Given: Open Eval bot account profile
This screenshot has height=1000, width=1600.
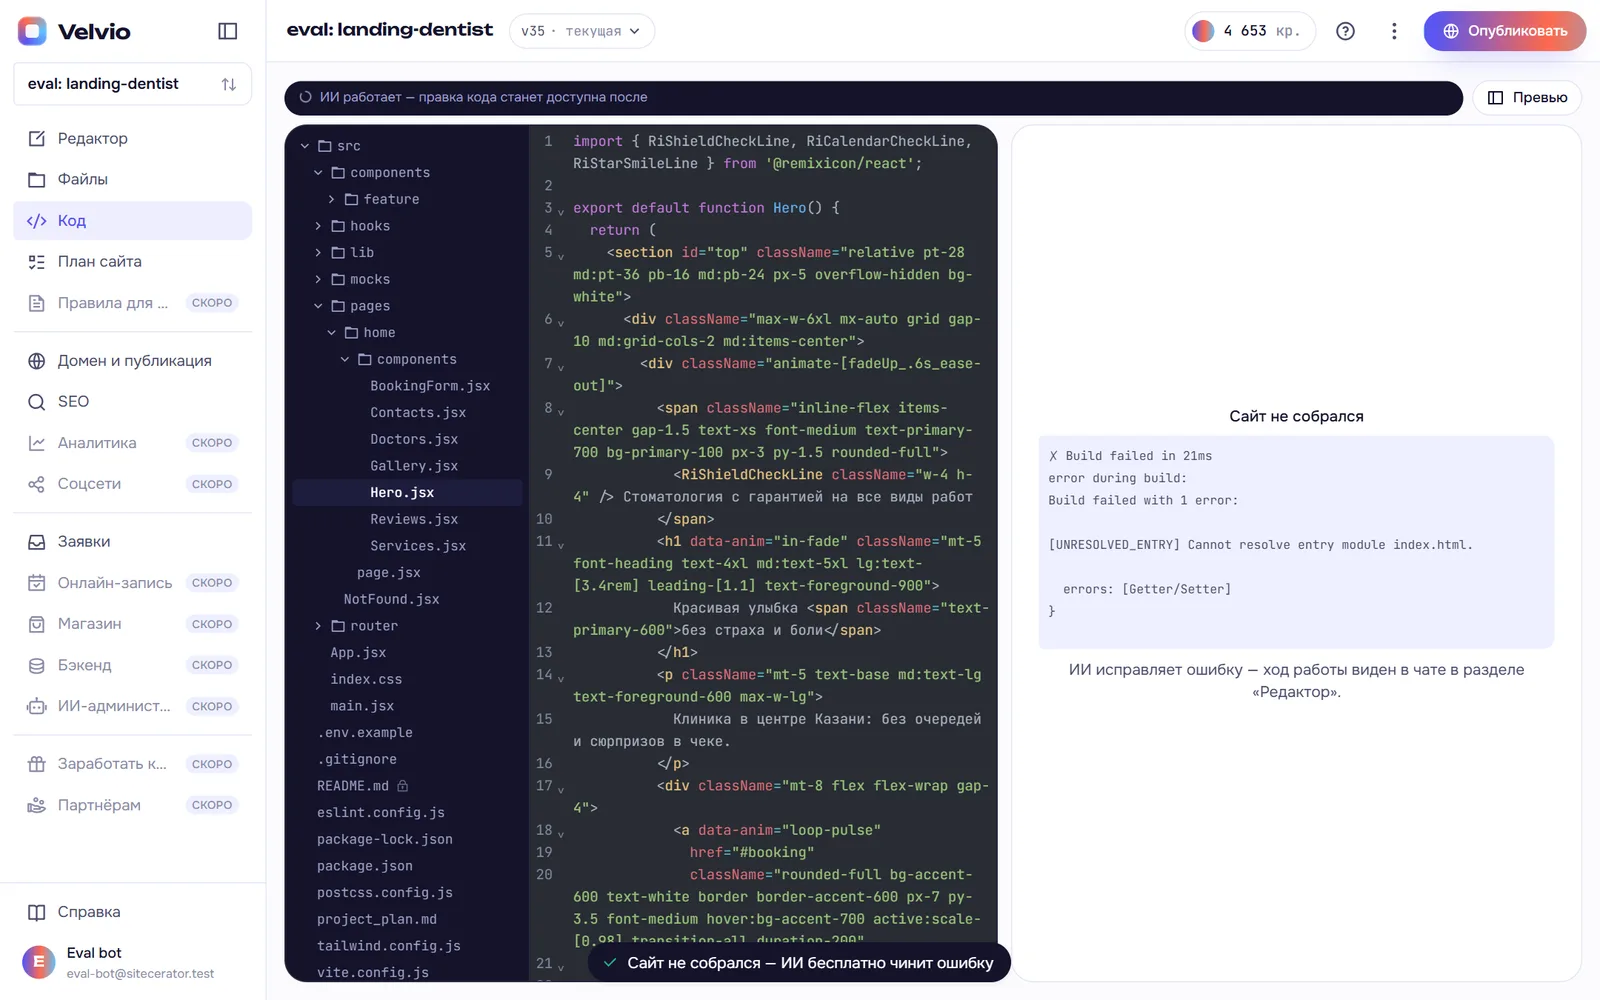Looking at the screenshot, I should [132, 962].
